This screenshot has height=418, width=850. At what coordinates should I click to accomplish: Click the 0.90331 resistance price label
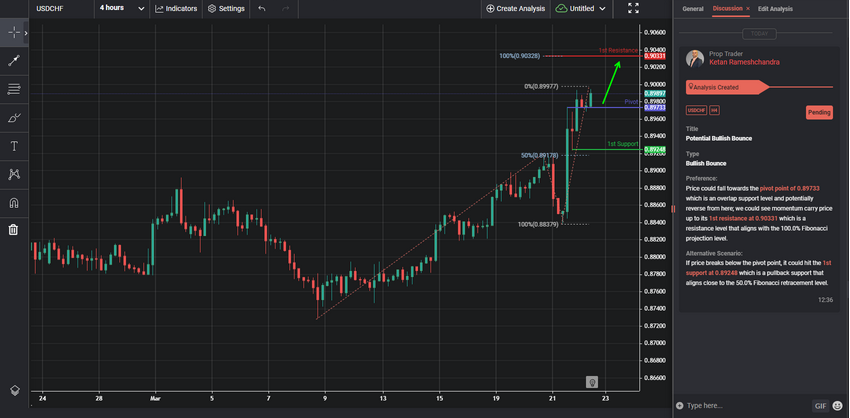pos(655,56)
